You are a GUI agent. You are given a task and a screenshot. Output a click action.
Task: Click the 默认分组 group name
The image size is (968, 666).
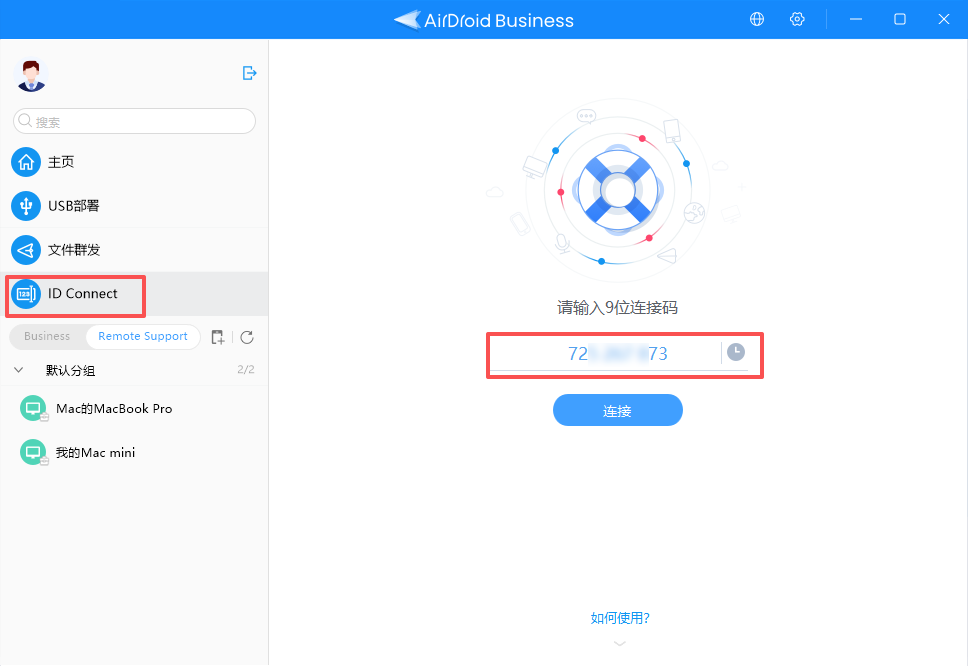70,370
